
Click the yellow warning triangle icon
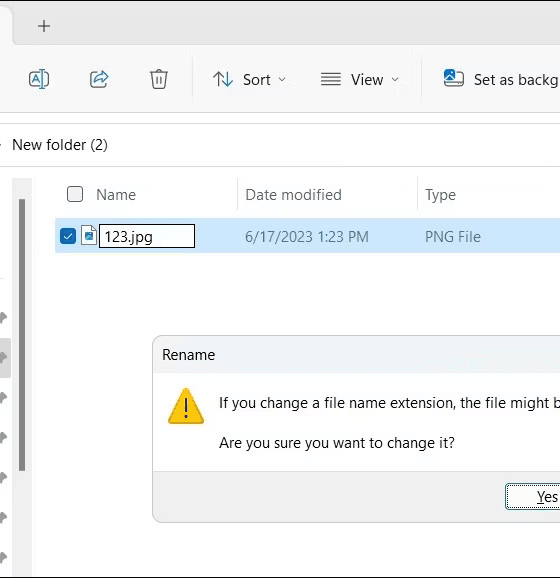point(186,406)
